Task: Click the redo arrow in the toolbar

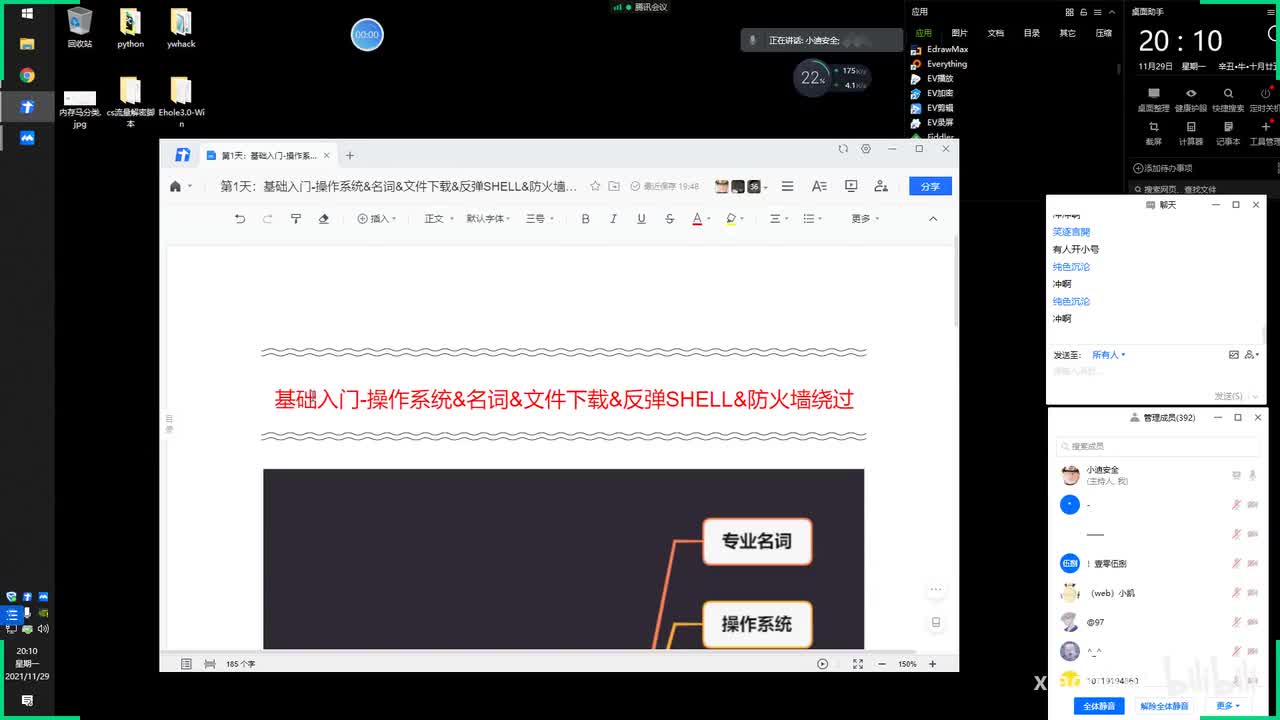Action: click(267, 218)
